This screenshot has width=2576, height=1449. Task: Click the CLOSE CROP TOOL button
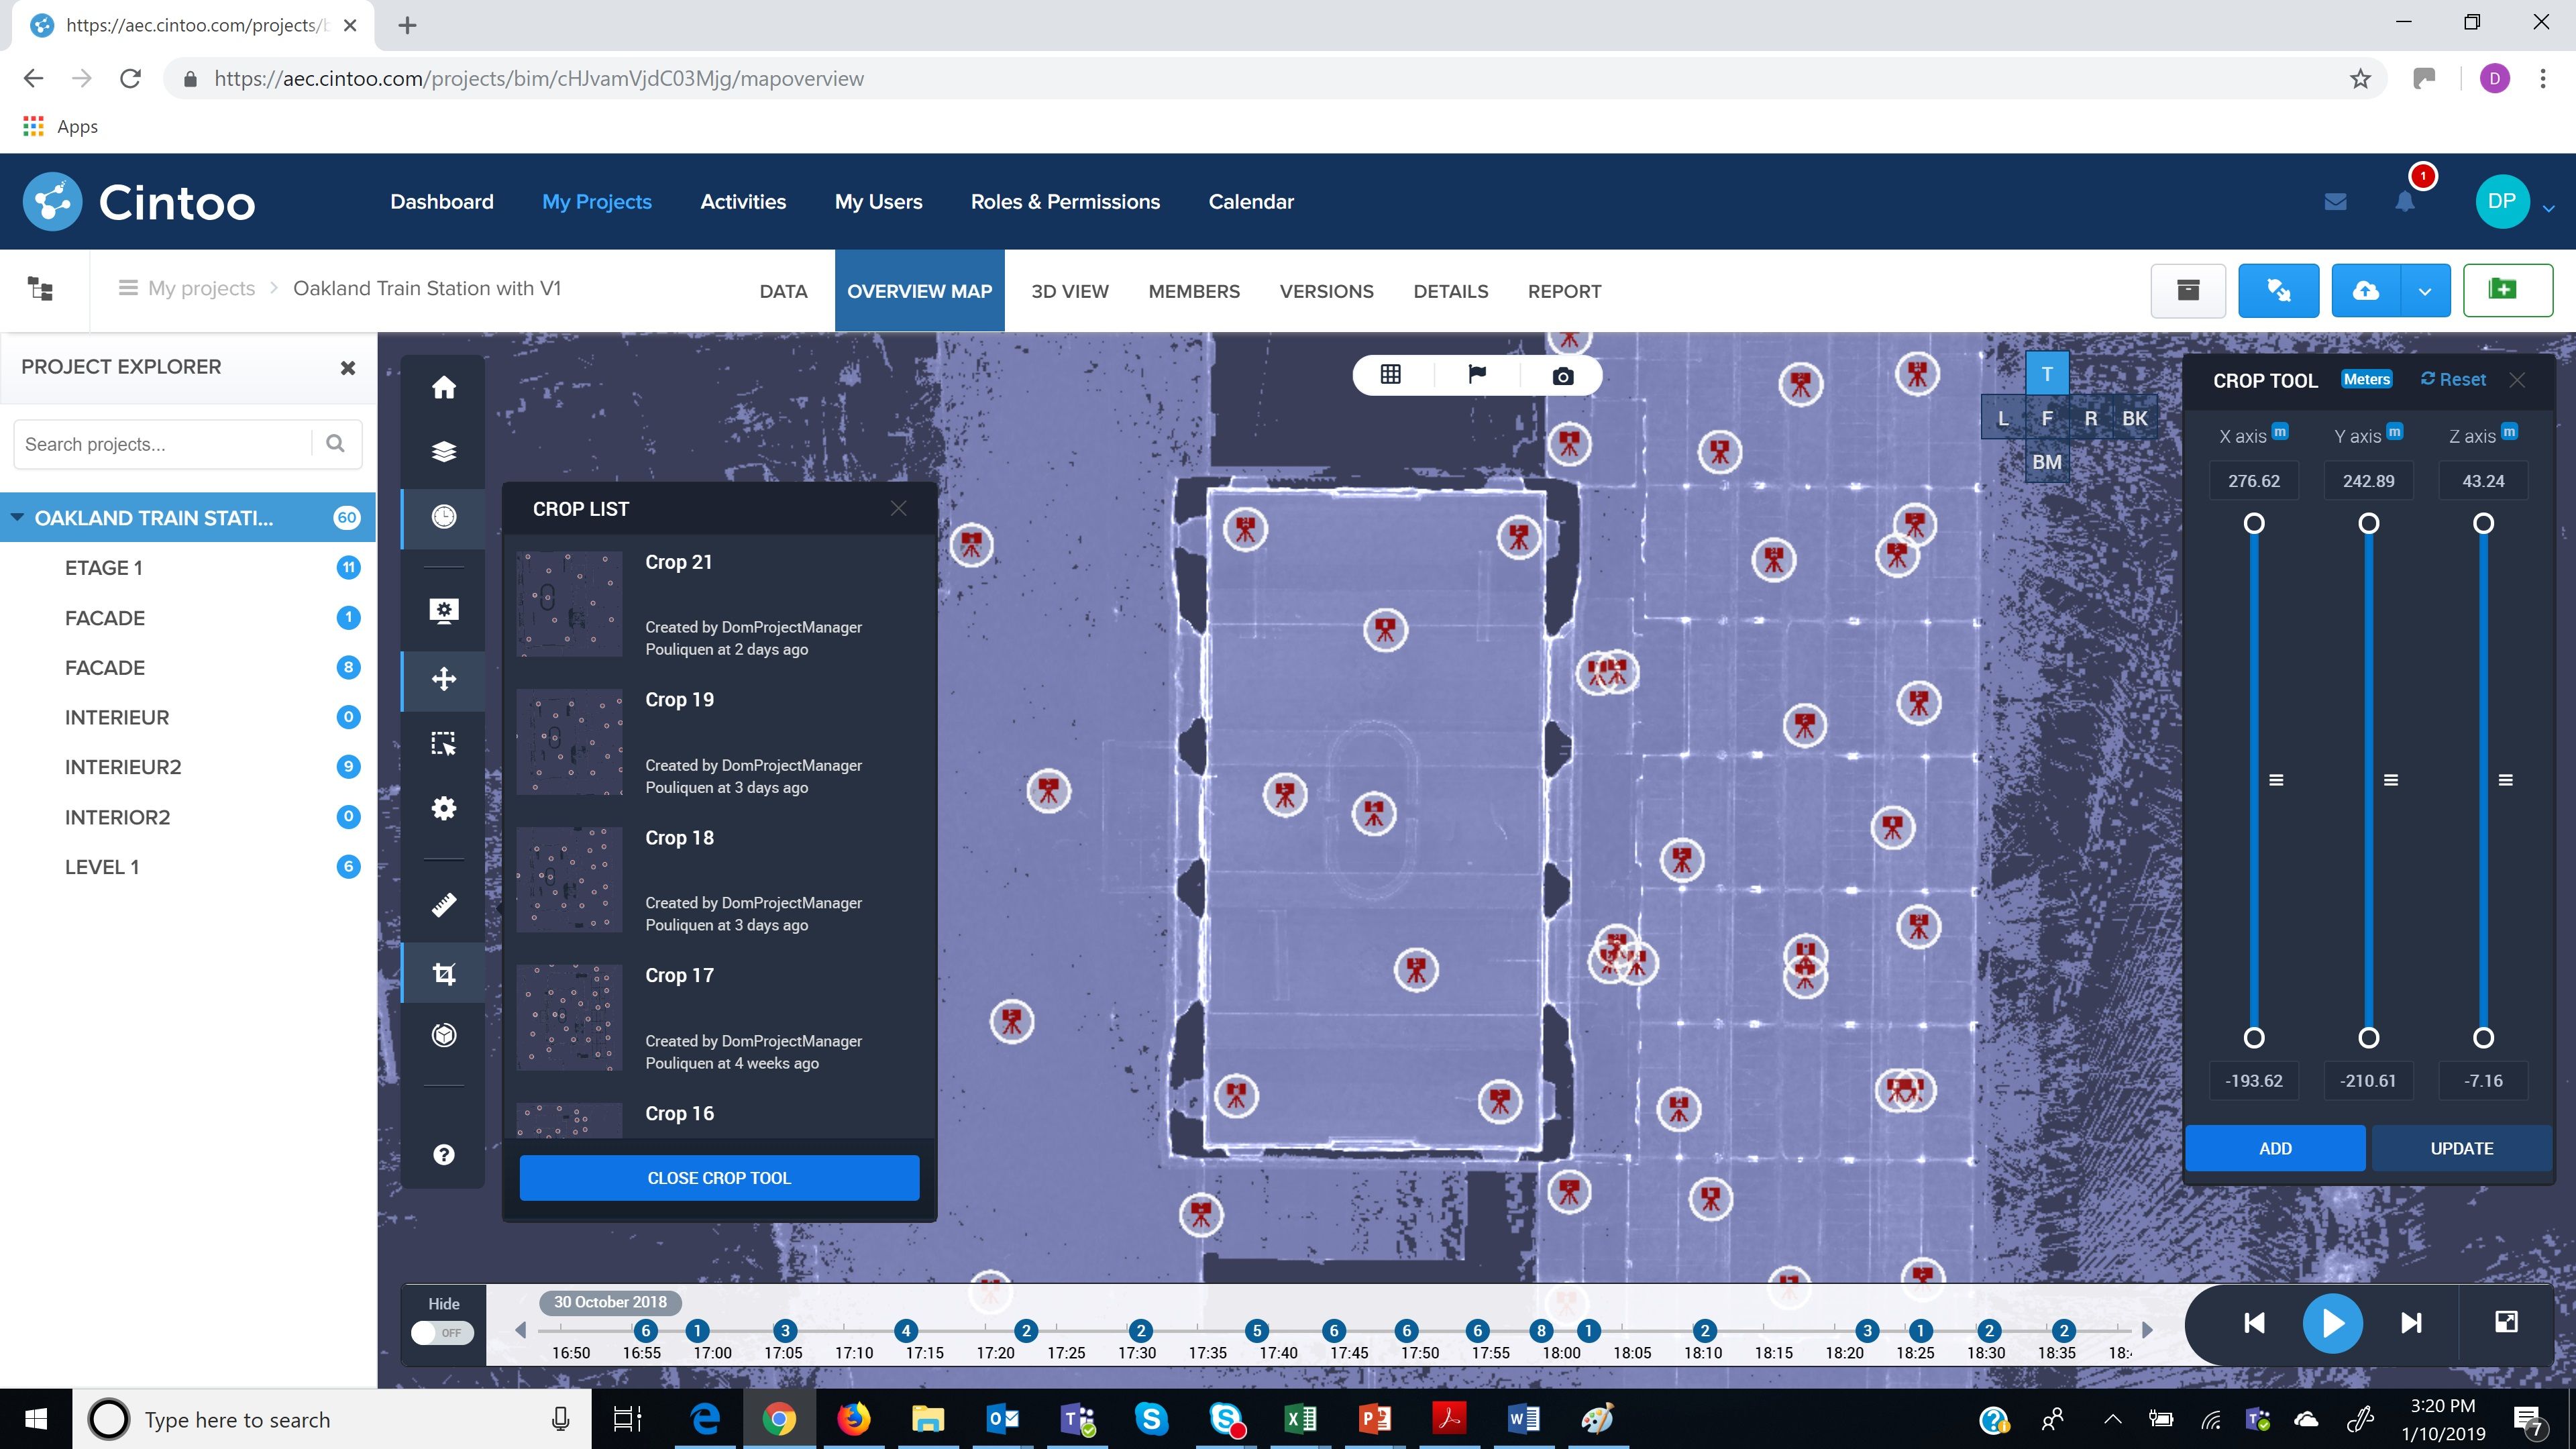(719, 1178)
